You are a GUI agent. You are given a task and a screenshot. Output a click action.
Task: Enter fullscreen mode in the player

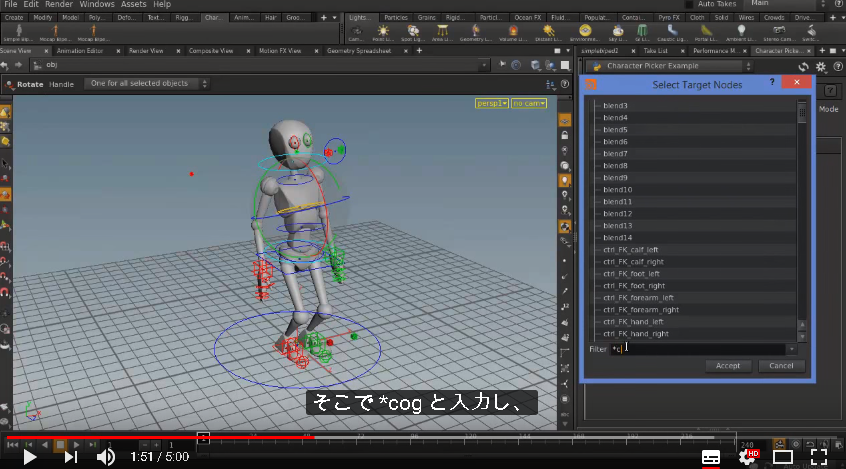pyautogui.click(x=818, y=457)
